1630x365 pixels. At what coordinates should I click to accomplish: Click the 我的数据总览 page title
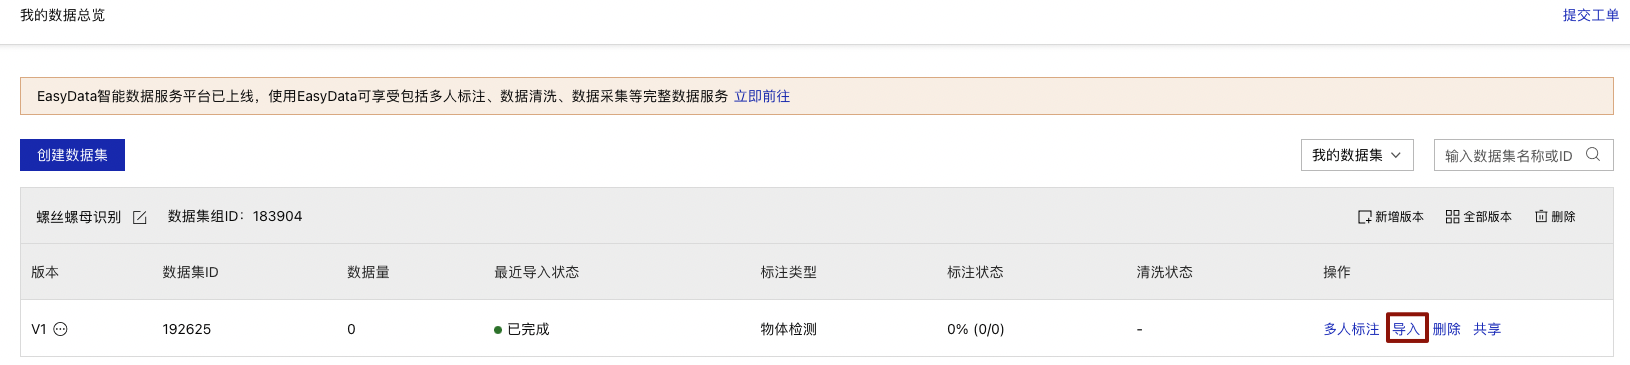click(62, 15)
